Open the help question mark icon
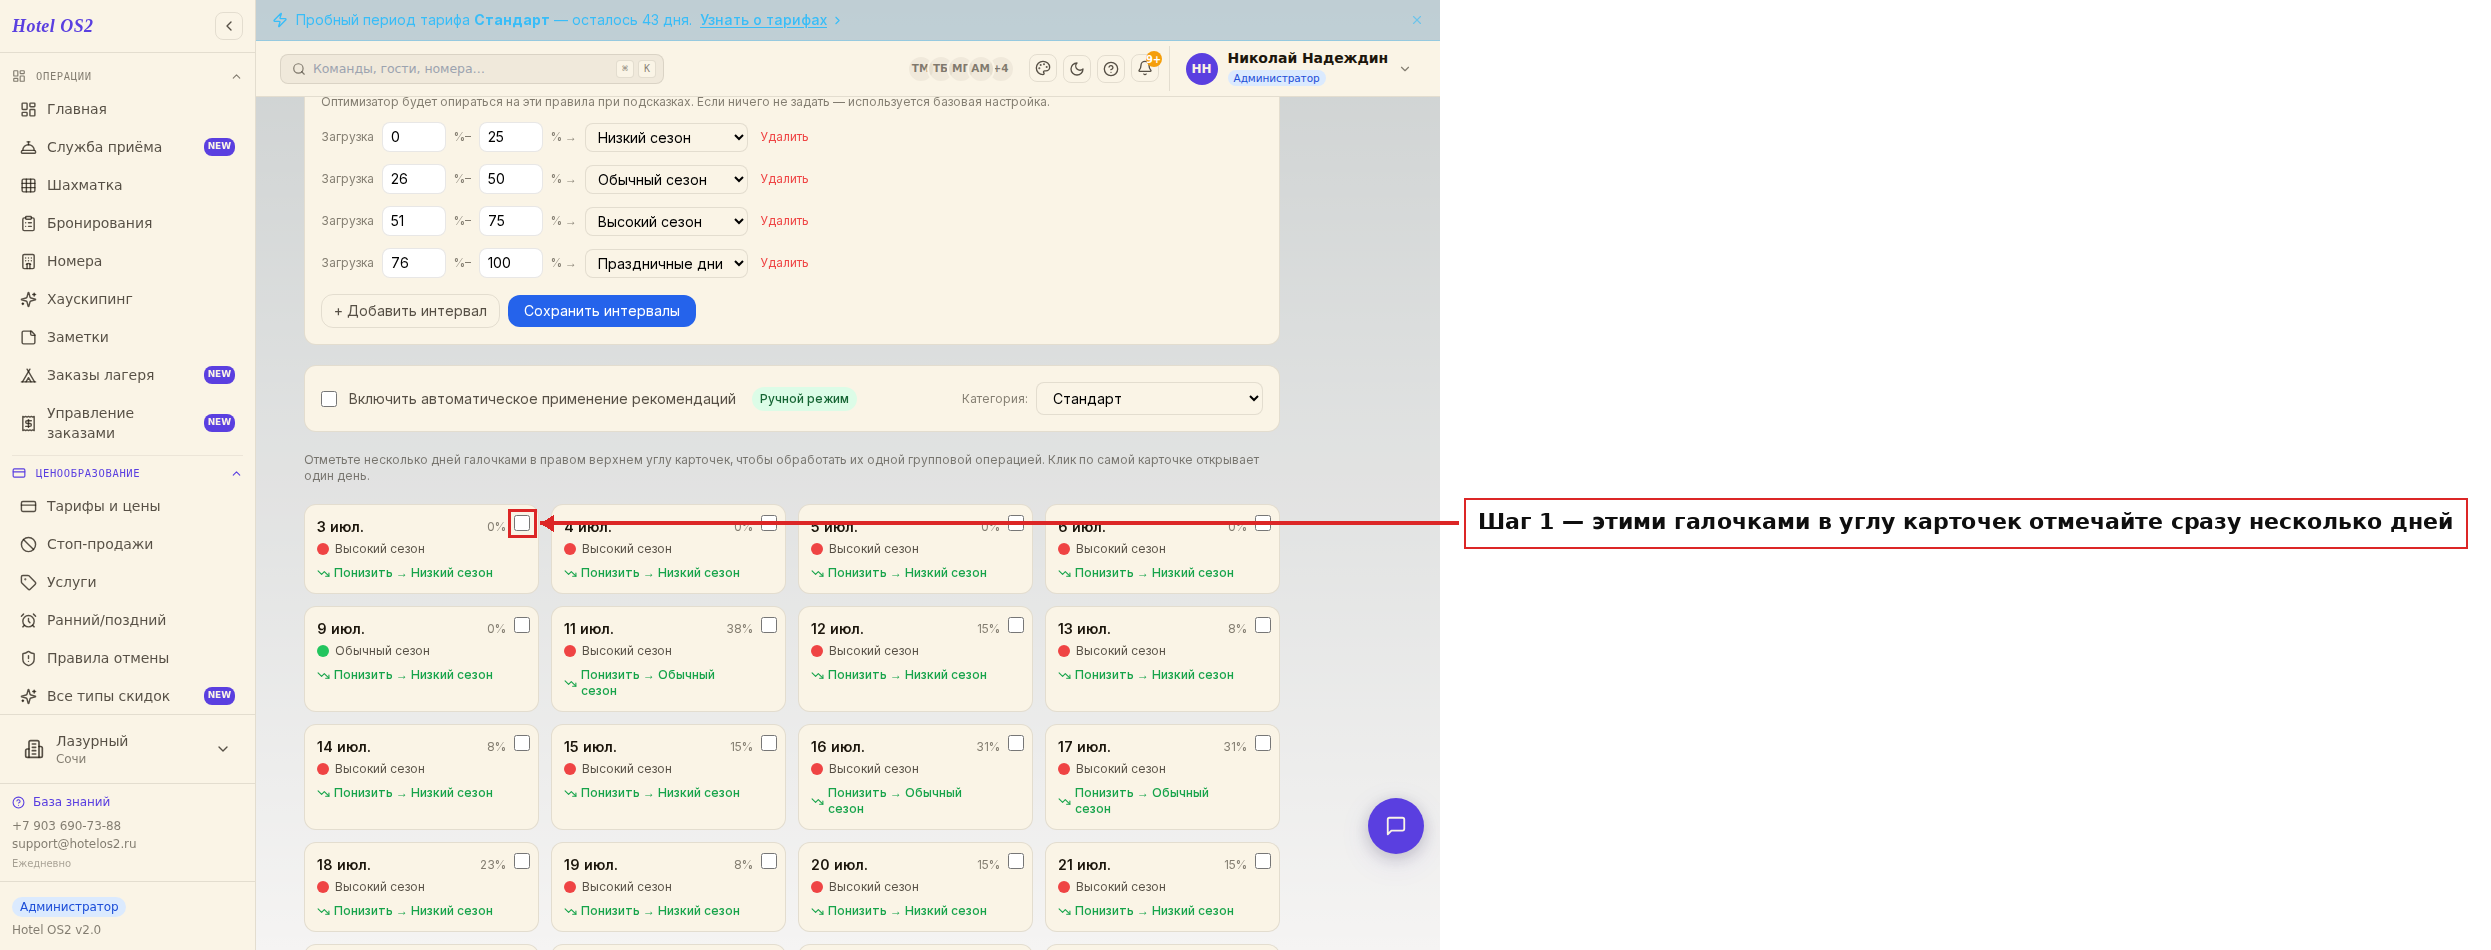 click(x=1111, y=69)
